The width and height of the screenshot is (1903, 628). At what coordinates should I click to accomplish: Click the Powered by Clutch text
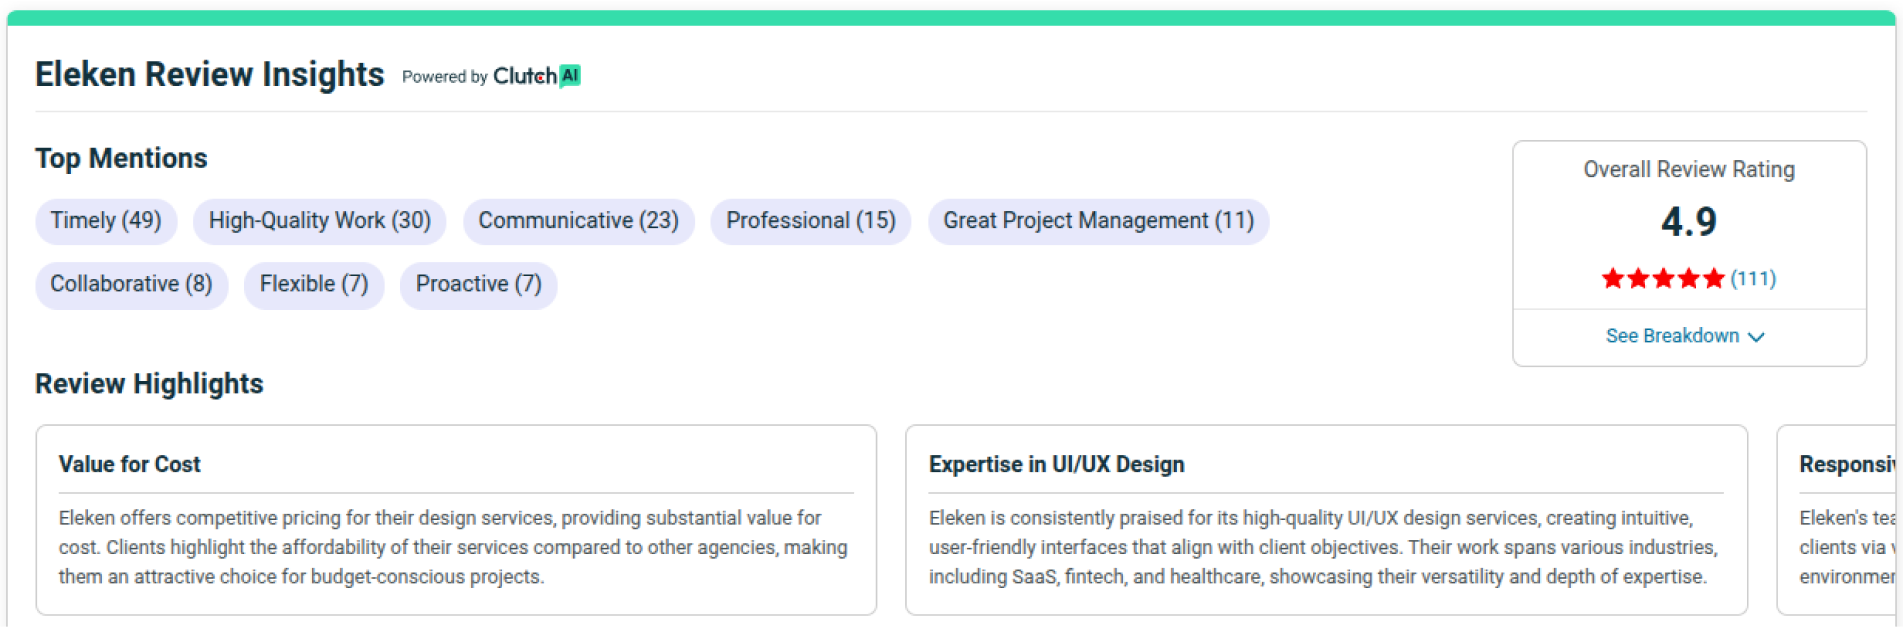click(478, 76)
